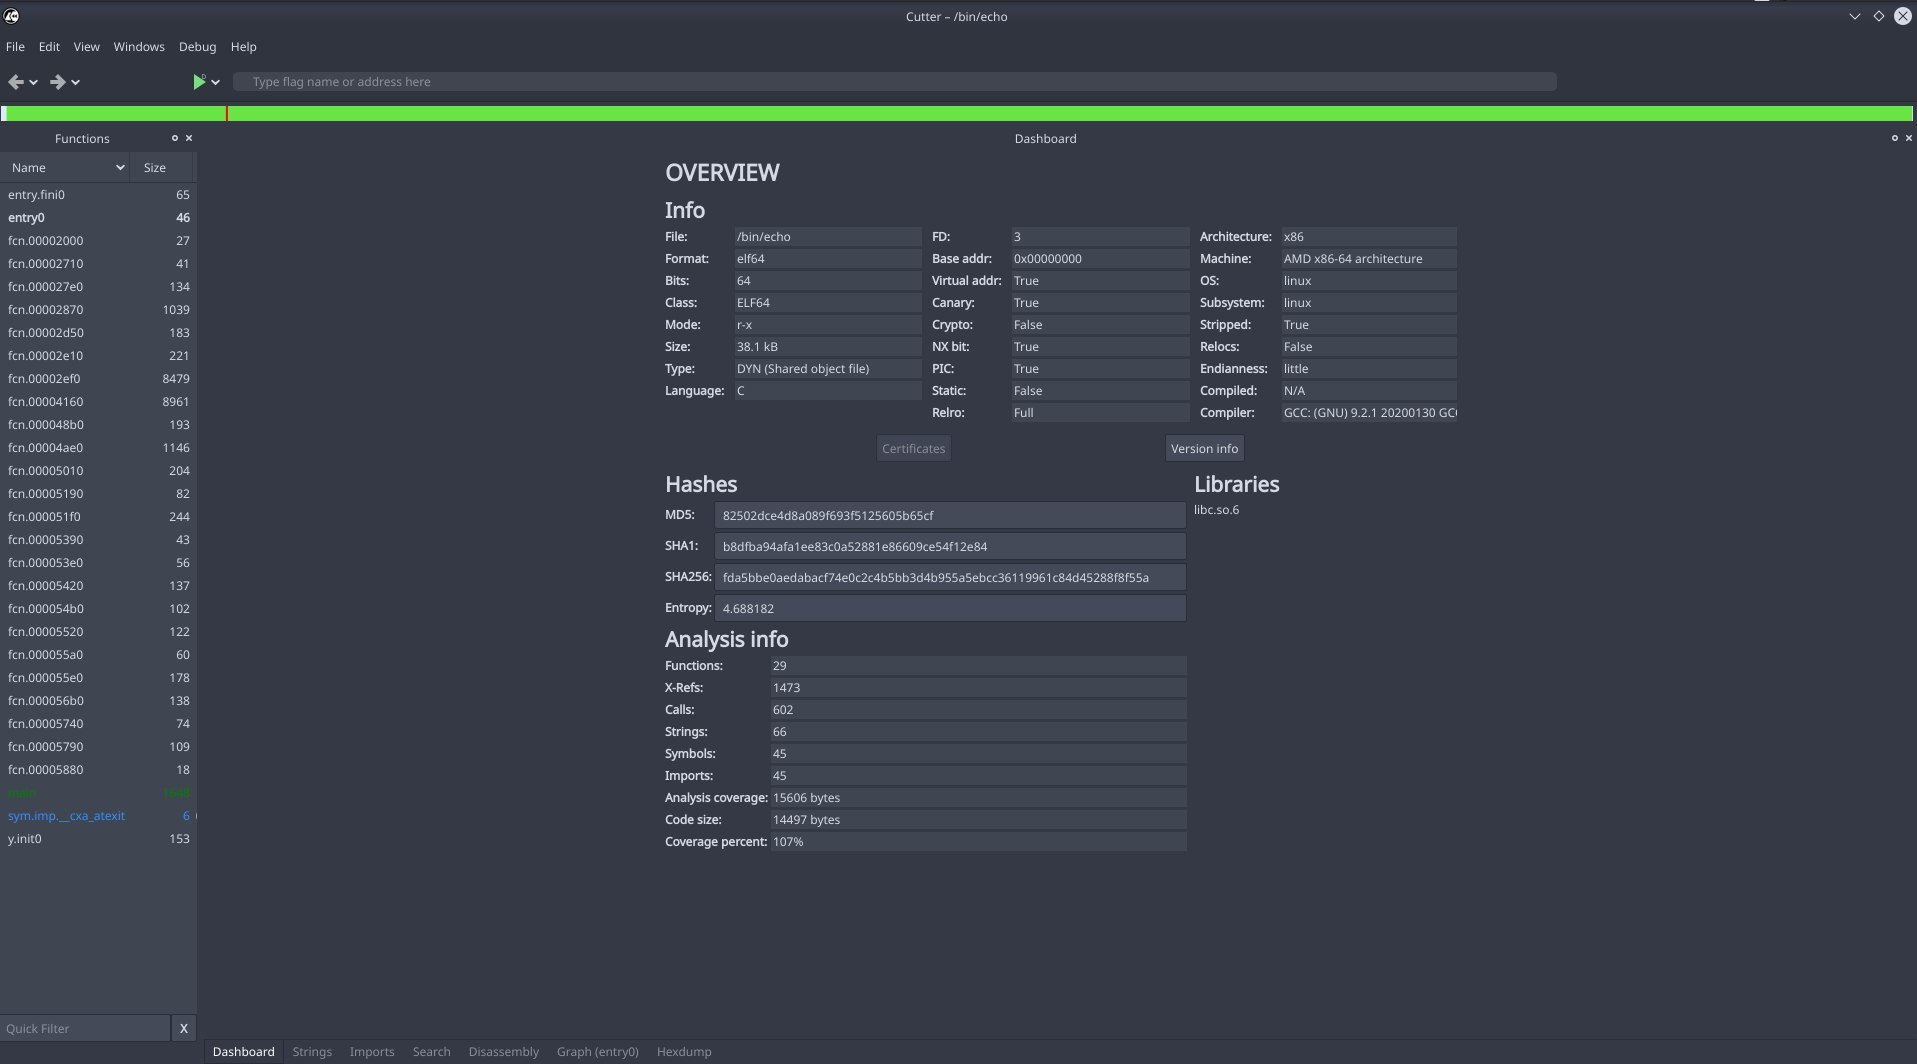This screenshot has height=1064, width=1917.
Task: Click the Version info button
Action: click(1204, 449)
